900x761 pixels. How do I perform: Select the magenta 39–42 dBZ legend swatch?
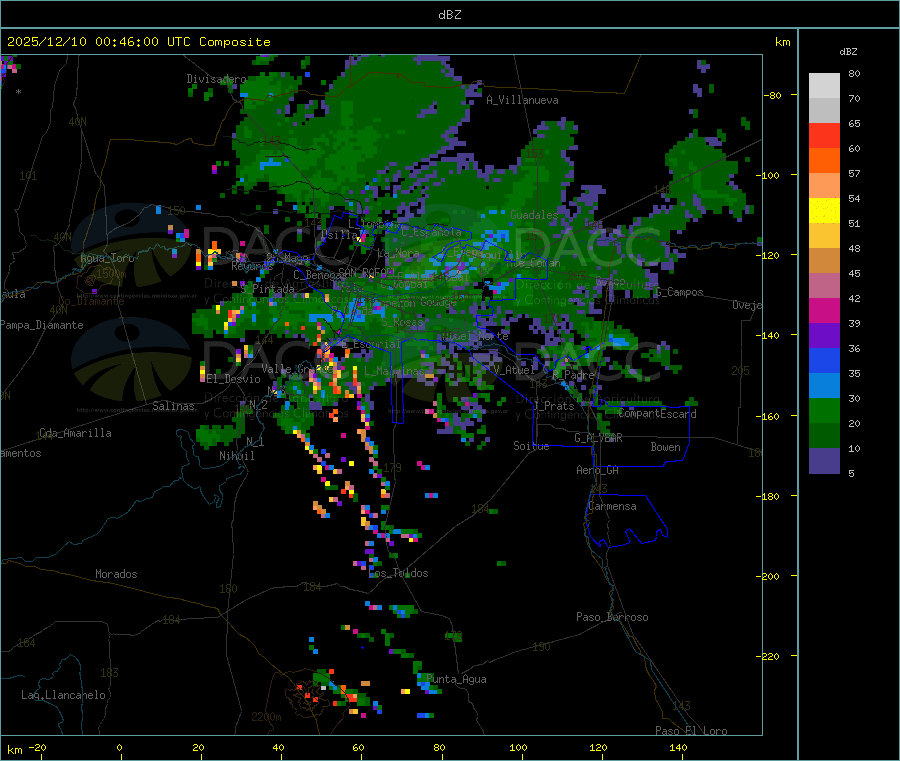click(824, 310)
